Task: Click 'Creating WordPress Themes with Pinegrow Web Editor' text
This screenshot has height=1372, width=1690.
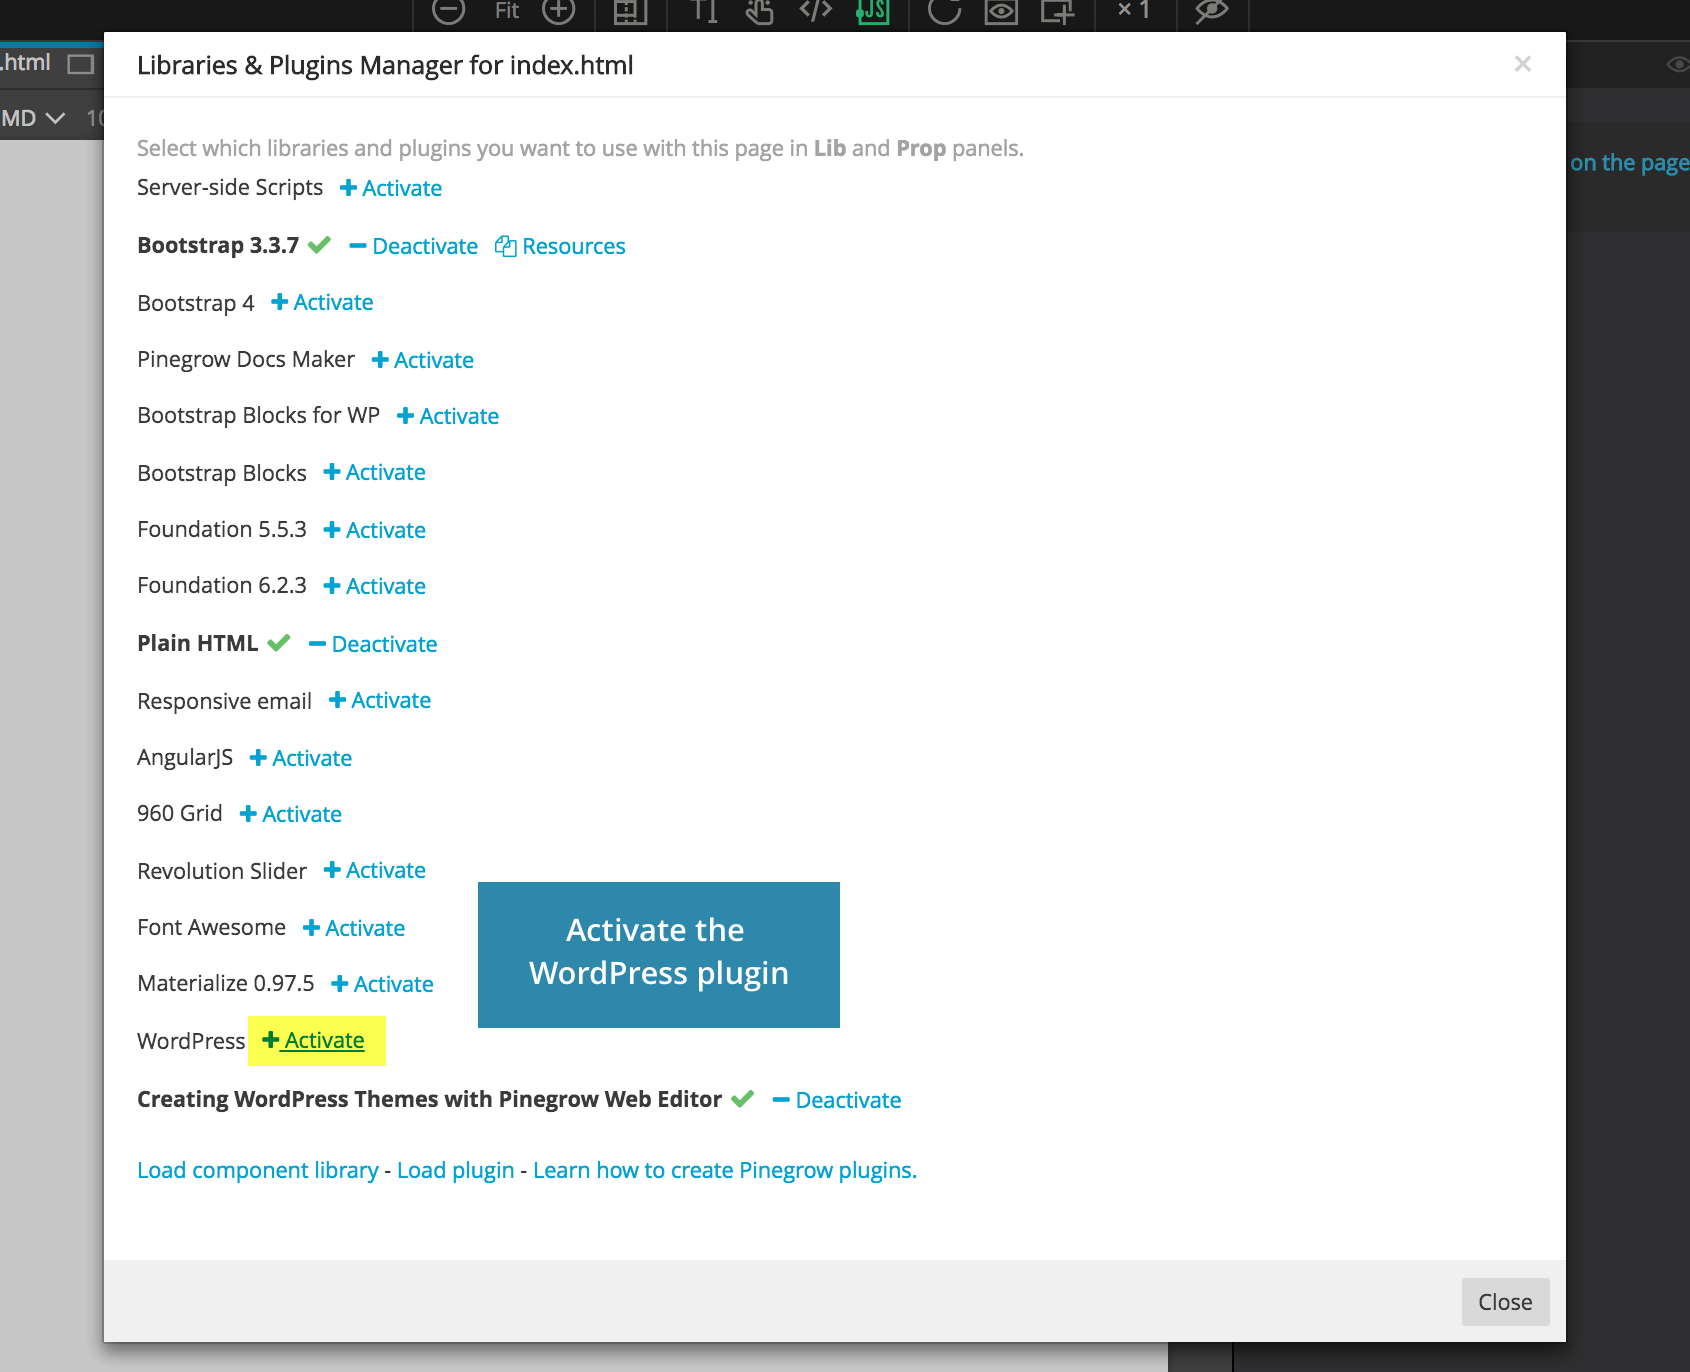Action: 429,1099
